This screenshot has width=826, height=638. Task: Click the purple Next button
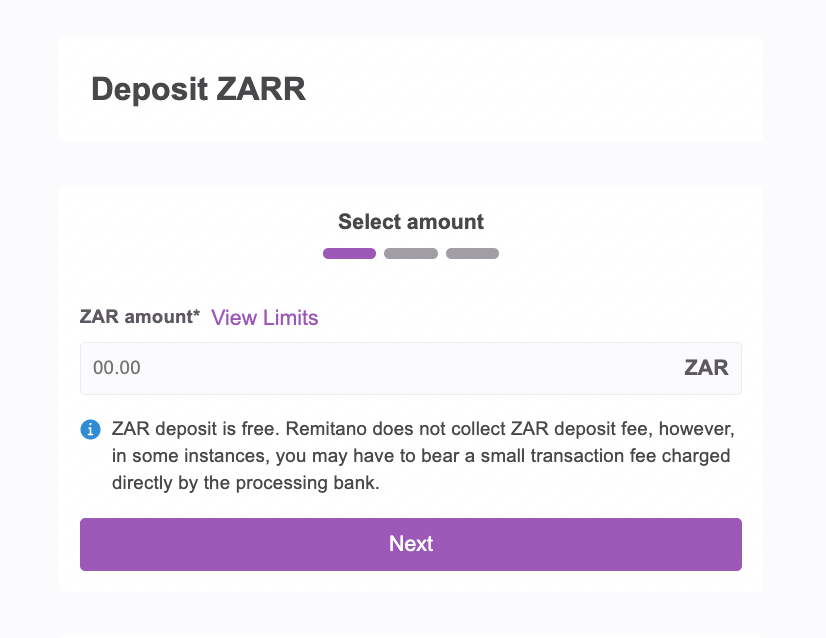[x=411, y=544]
